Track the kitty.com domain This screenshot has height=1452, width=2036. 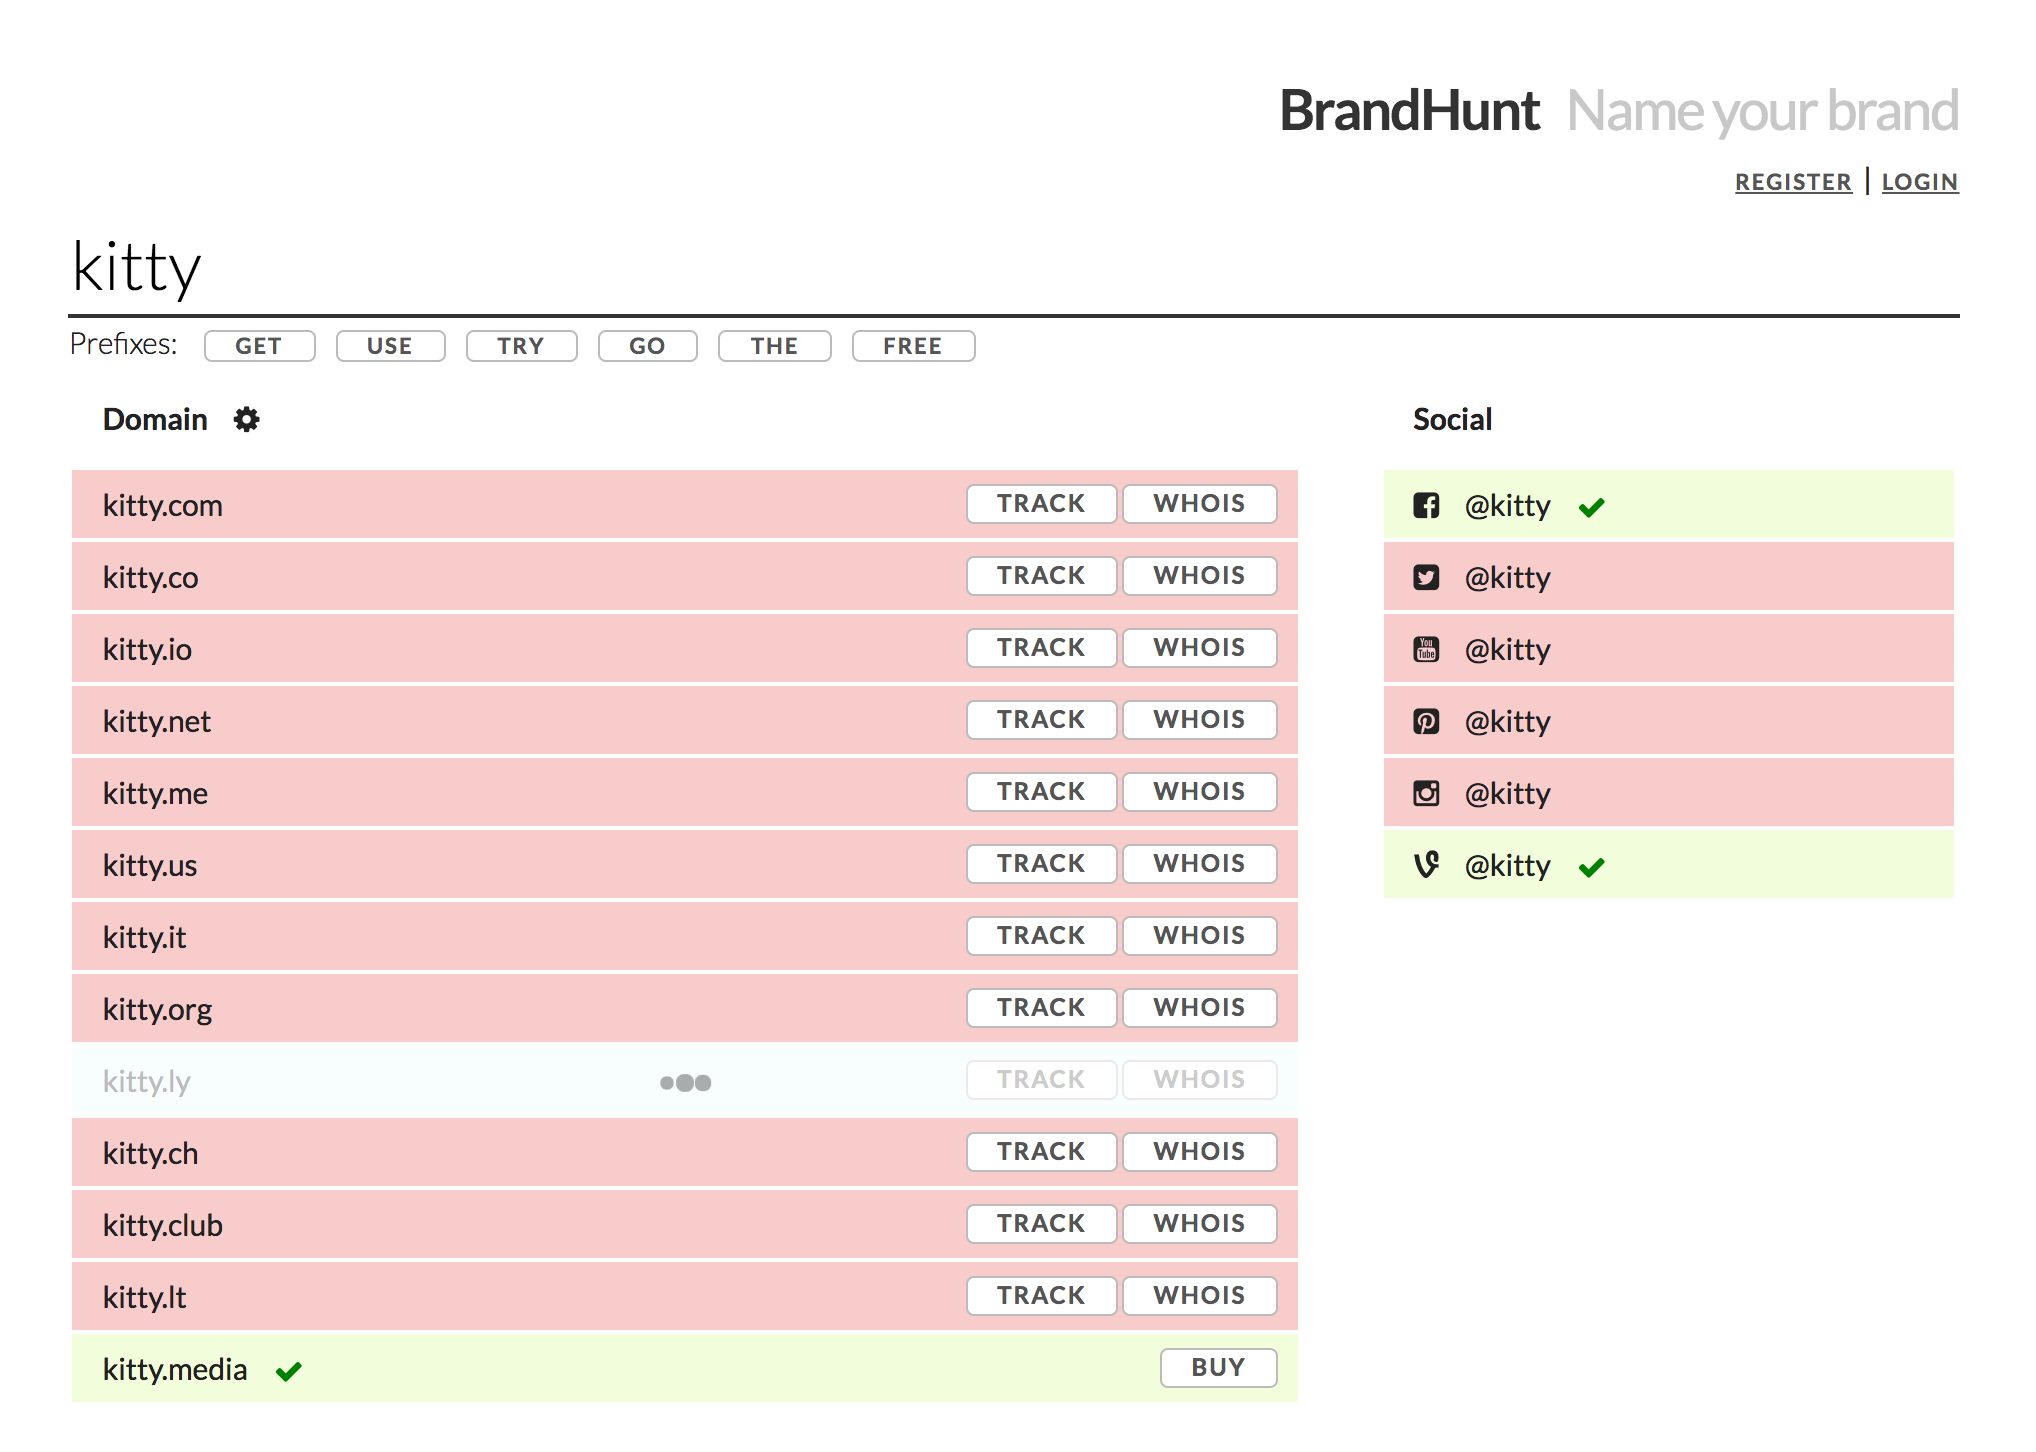tap(1040, 504)
